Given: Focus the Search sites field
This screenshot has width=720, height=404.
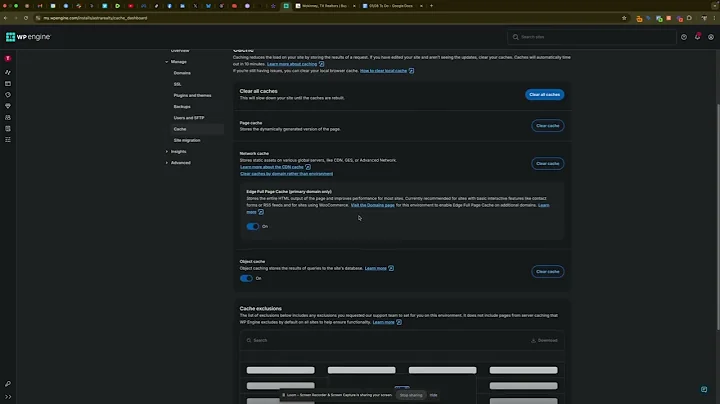Looking at the screenshot, I should tap(592, 37).
